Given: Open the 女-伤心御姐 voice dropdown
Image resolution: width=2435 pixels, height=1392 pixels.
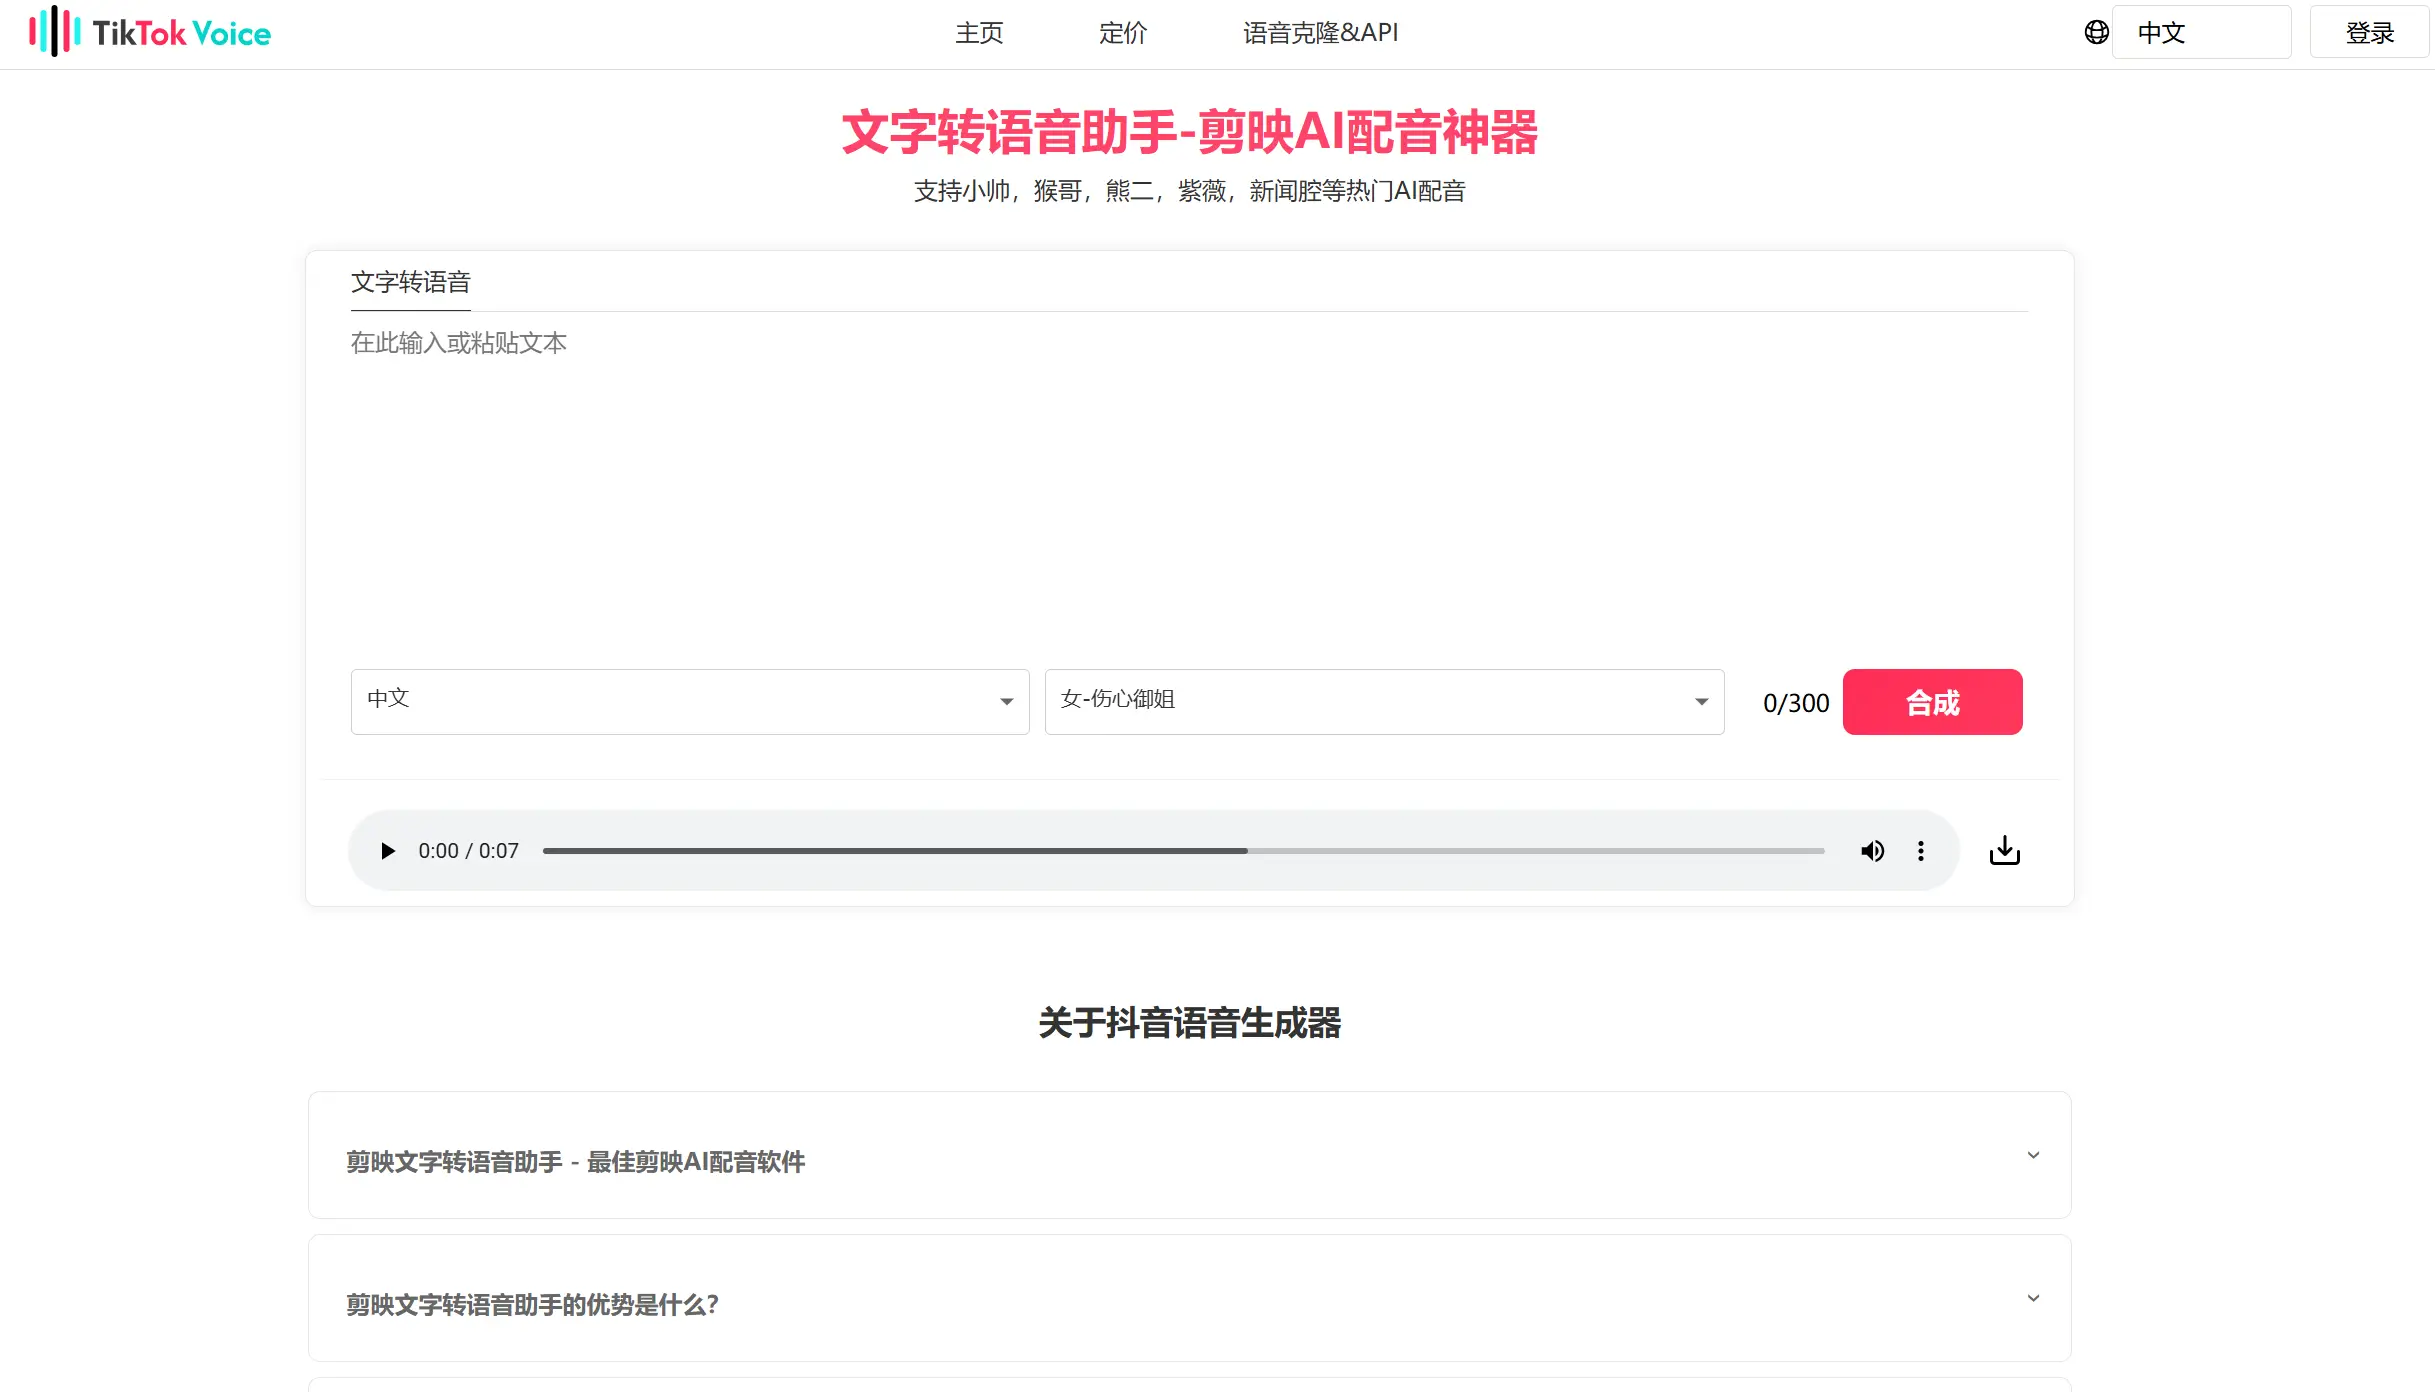Looking at the screenshot, I should [1384, 702].
